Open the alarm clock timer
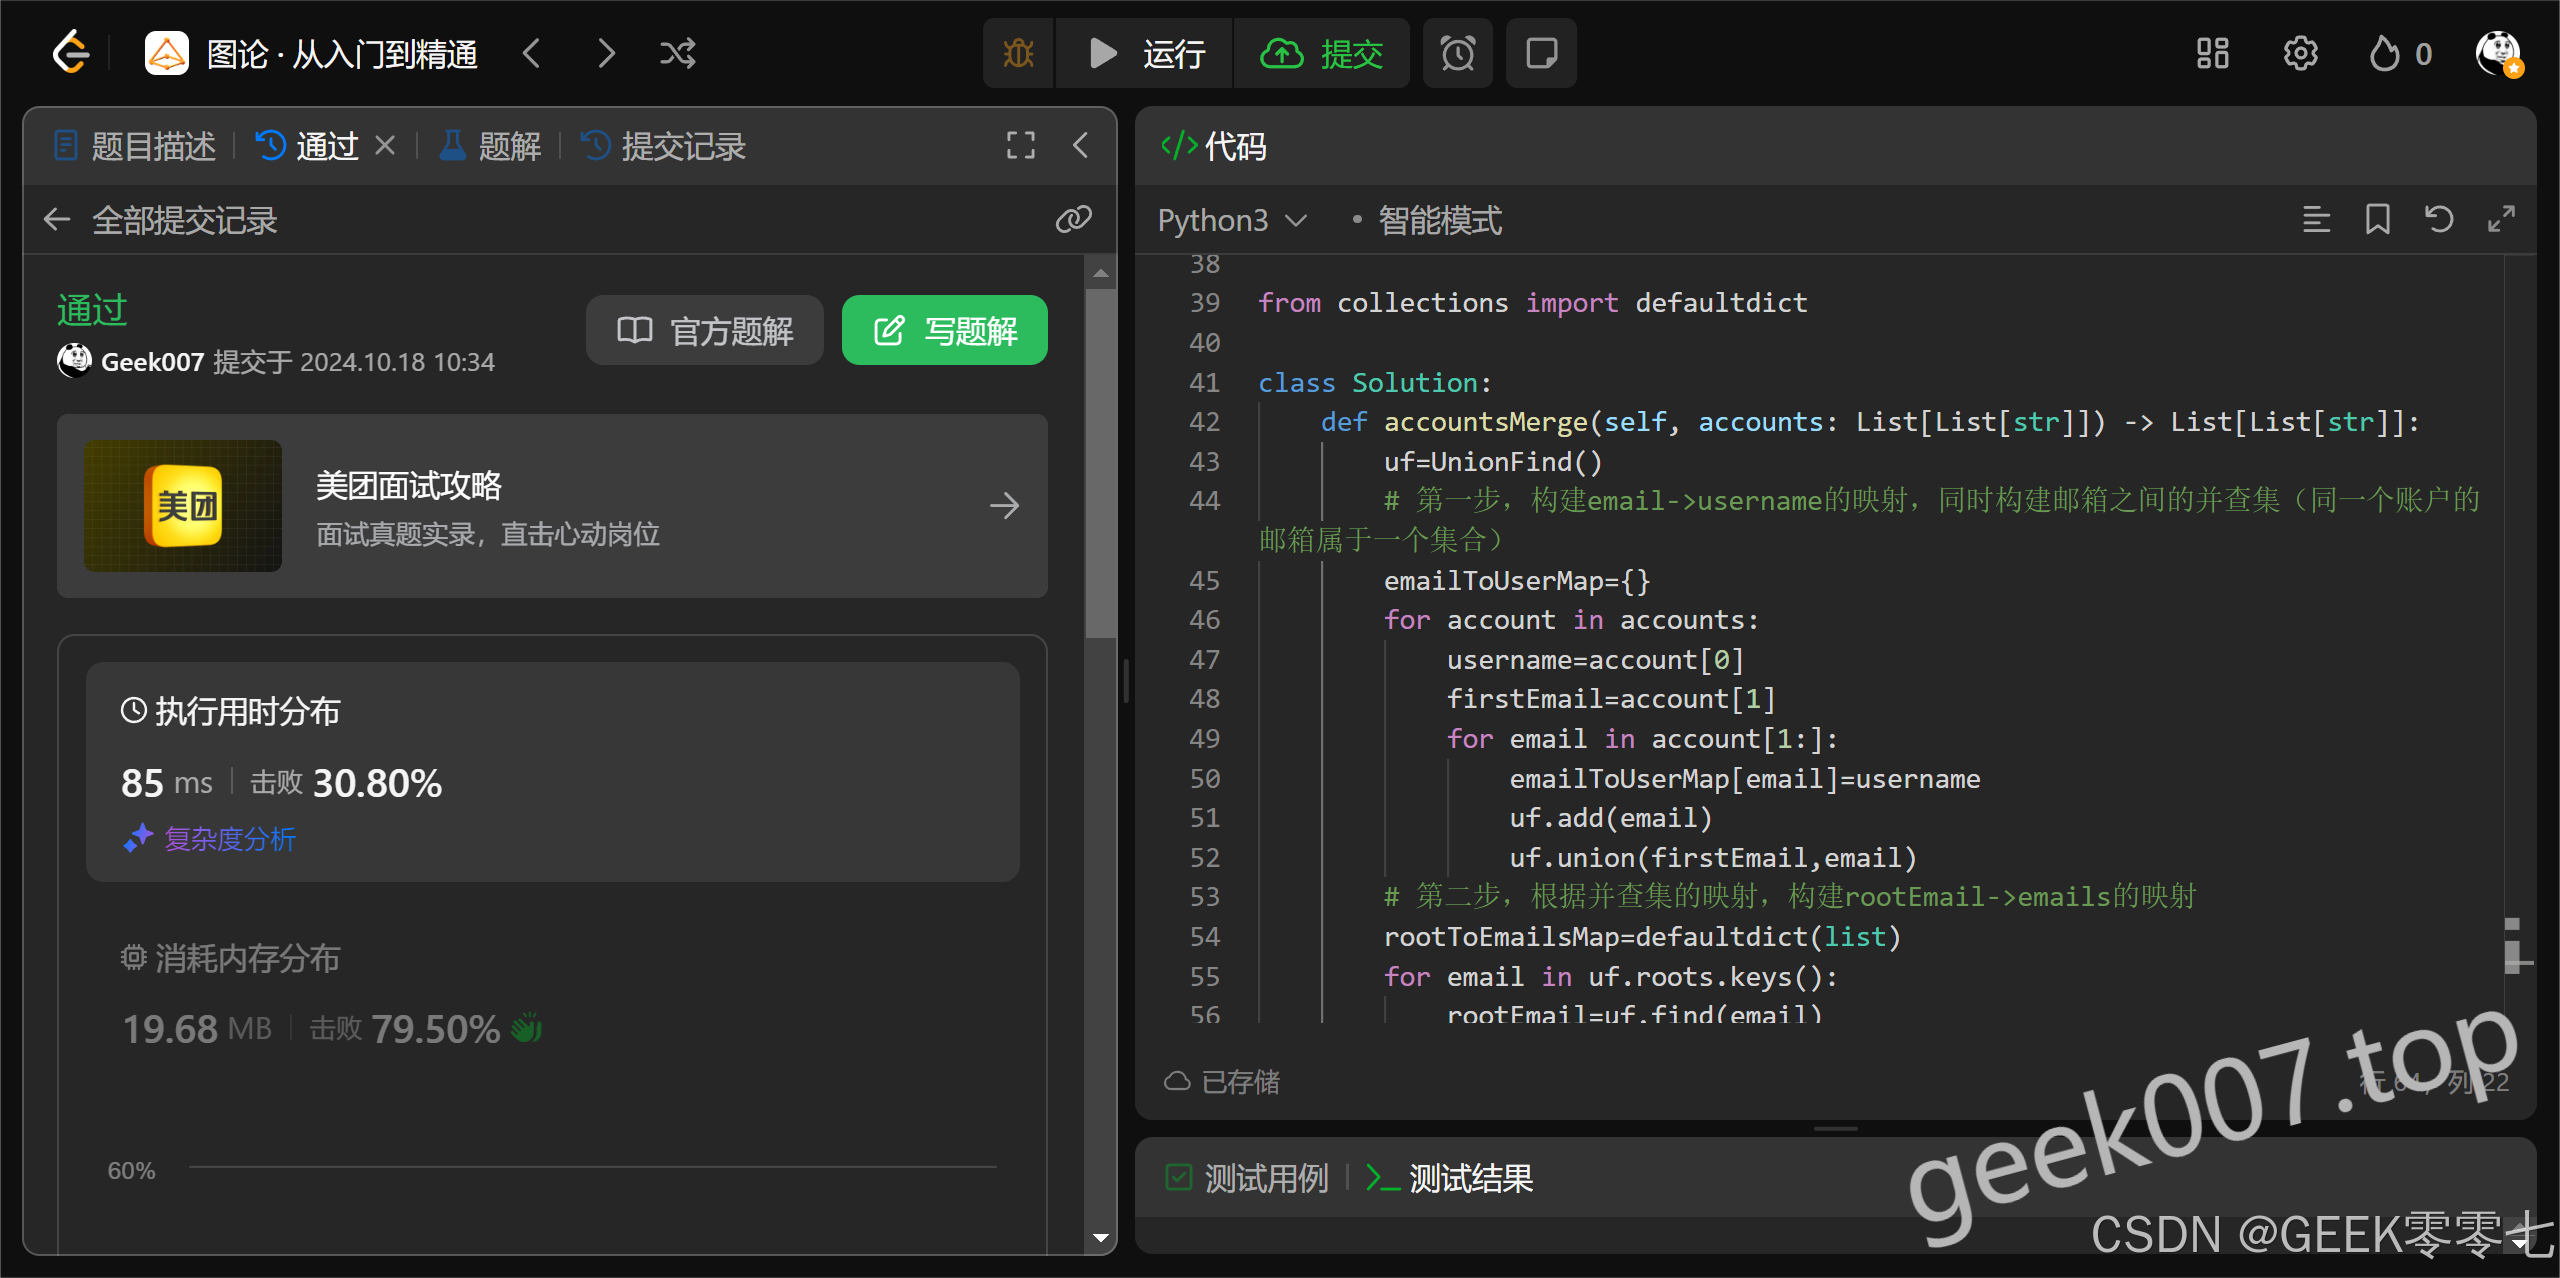 pyautogui.click(x=1457, y=53)
